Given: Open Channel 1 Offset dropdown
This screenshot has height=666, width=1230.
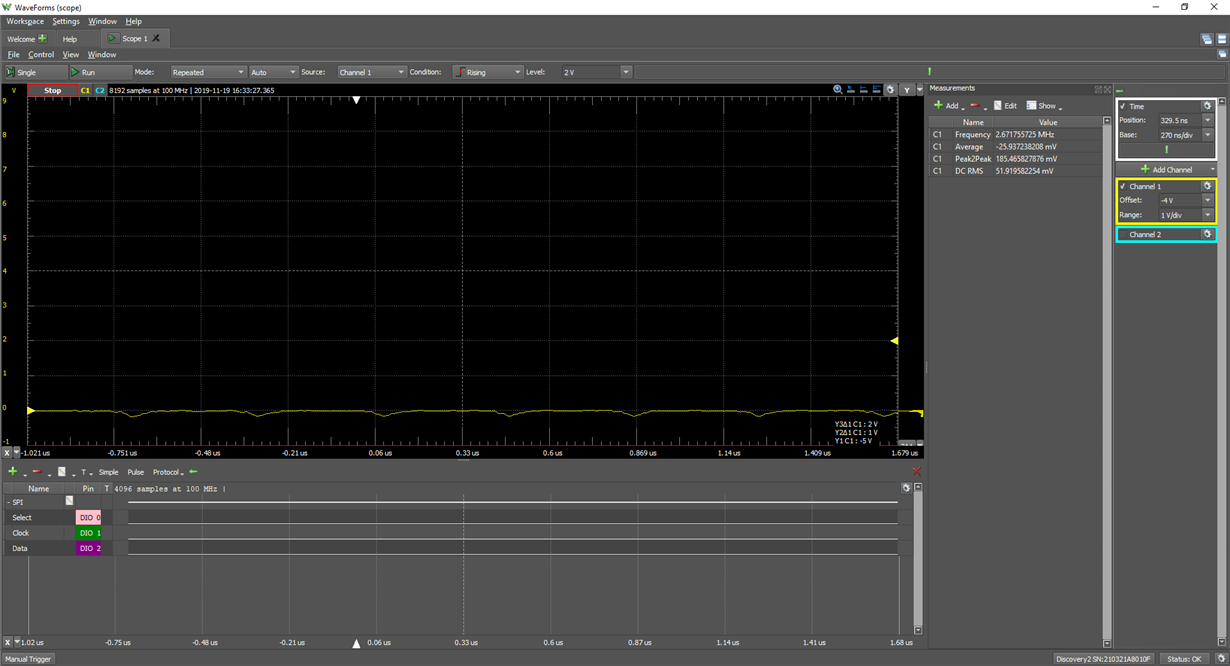Looking at the screenshot, I should 1207,200.
